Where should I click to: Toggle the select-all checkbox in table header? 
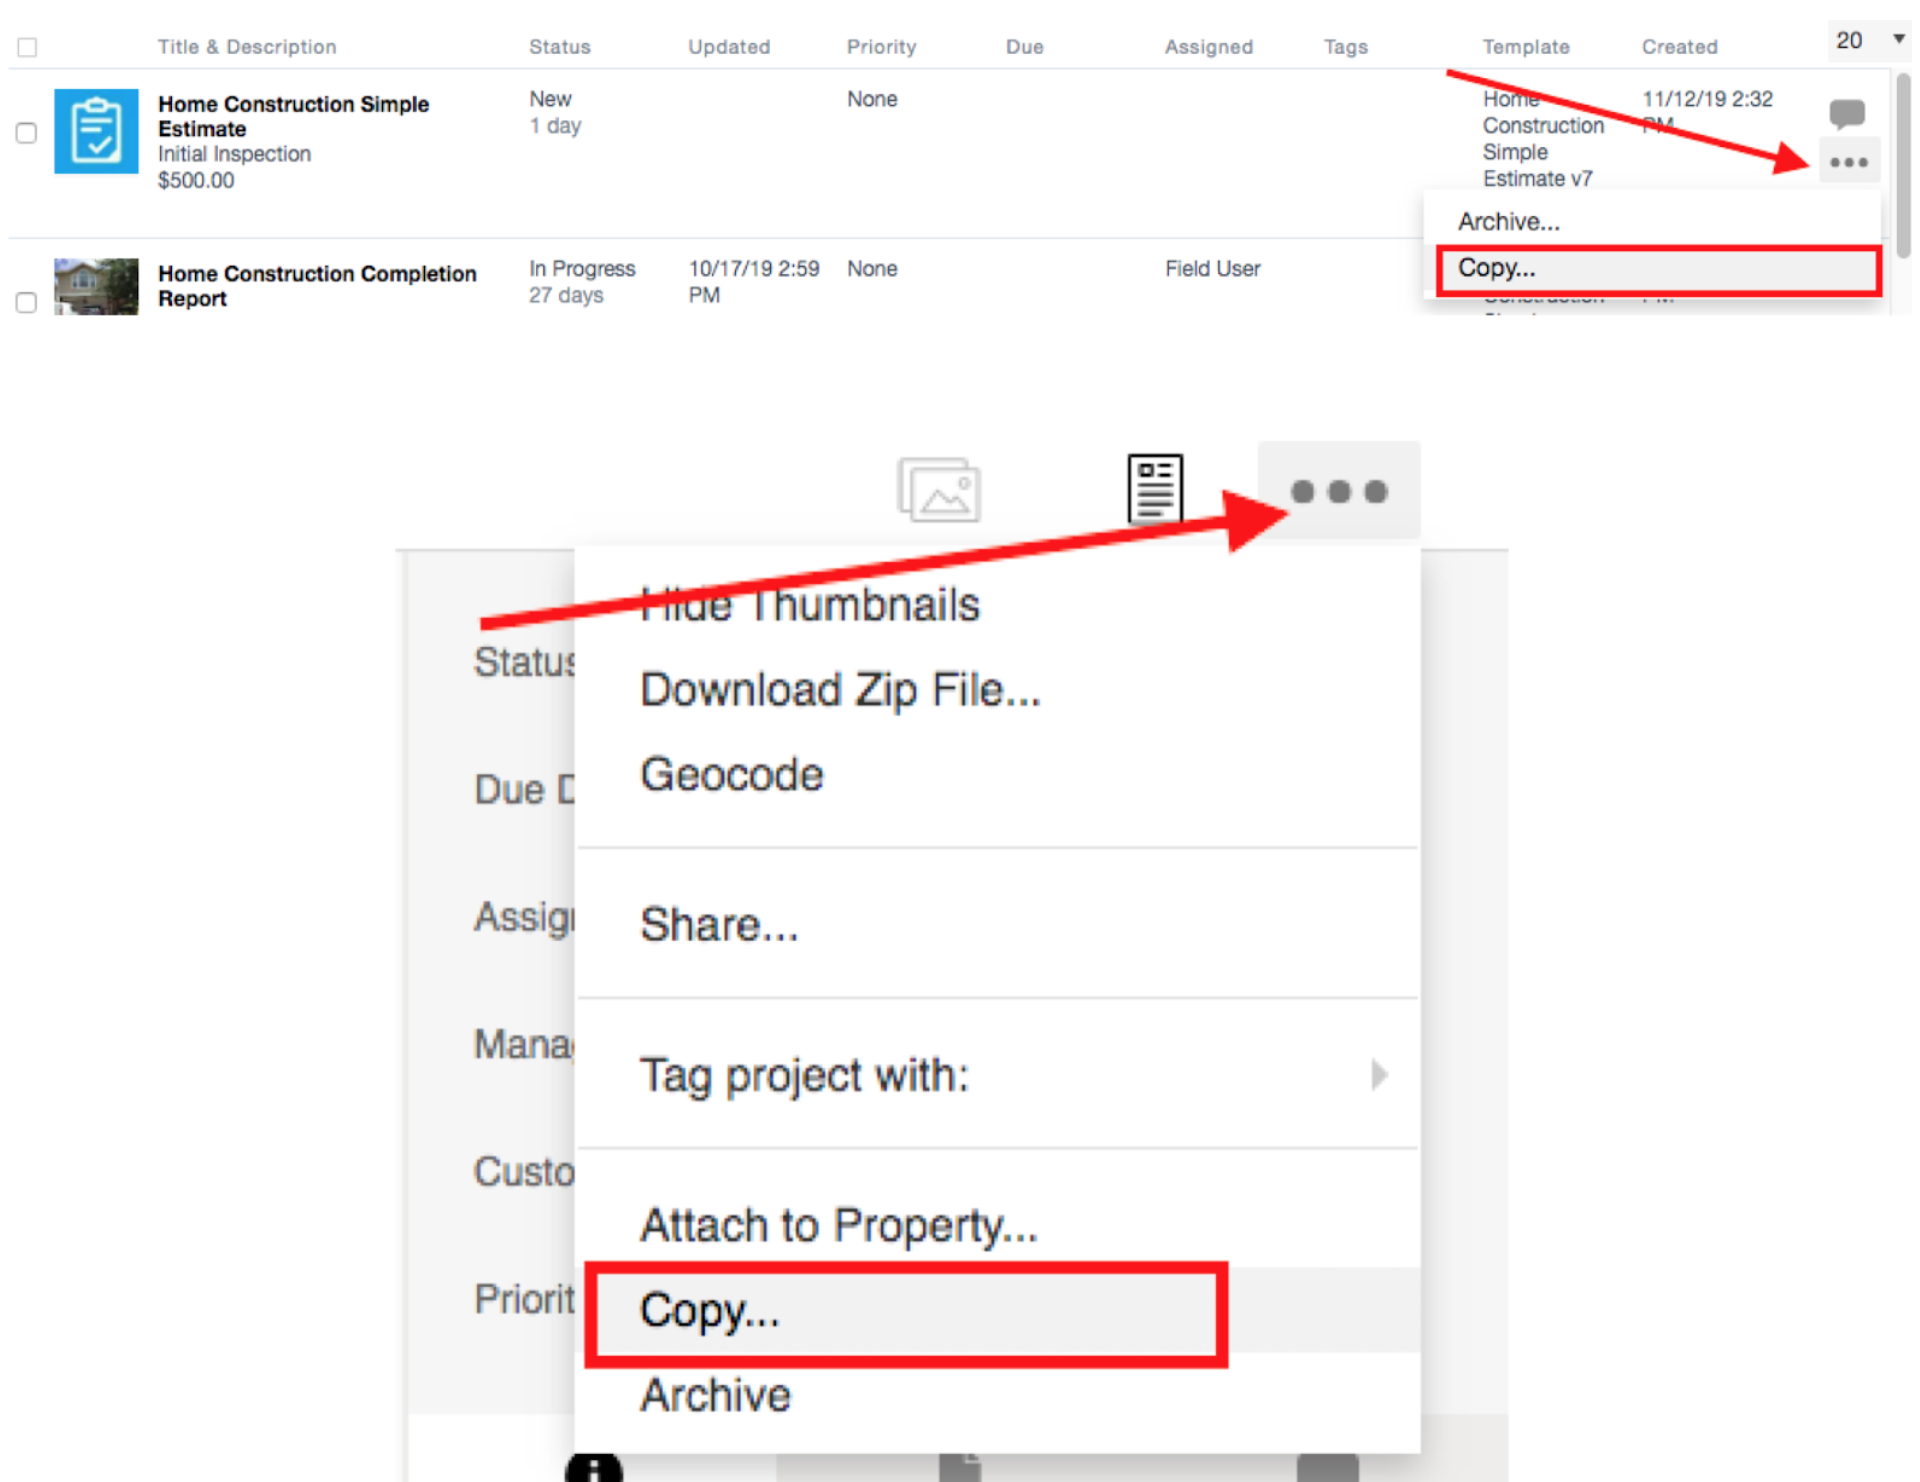point(27,47)
